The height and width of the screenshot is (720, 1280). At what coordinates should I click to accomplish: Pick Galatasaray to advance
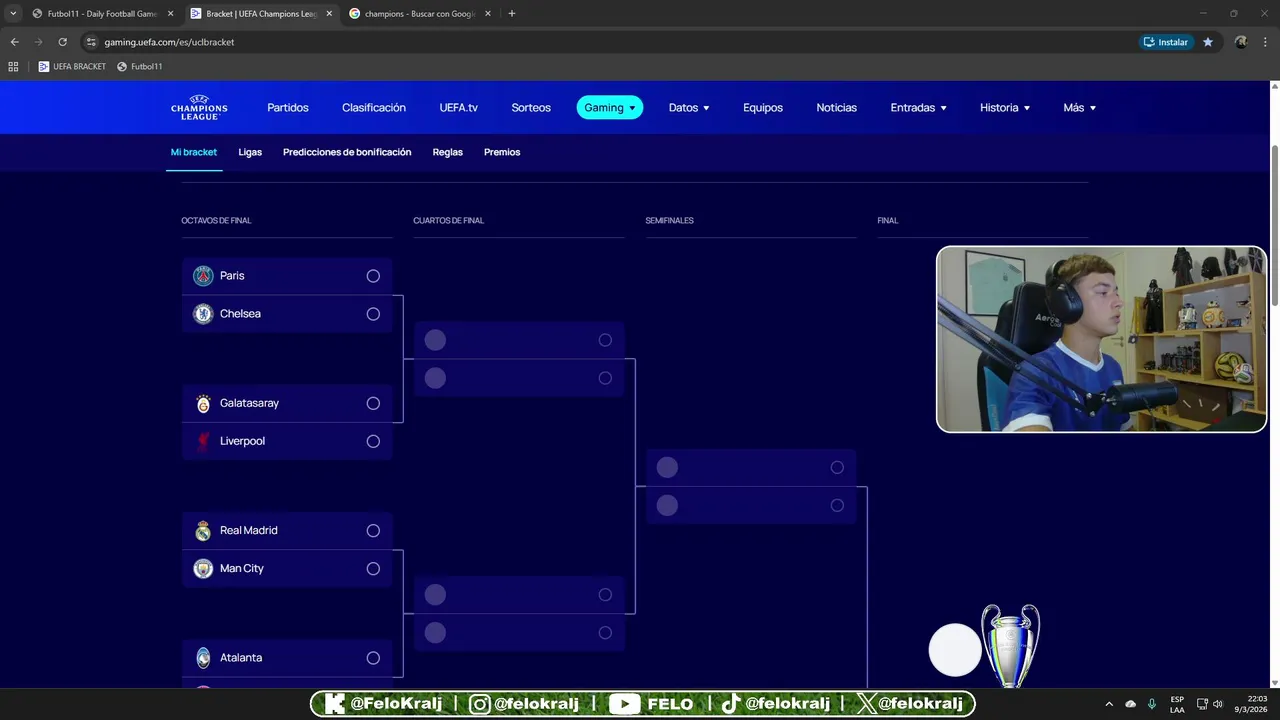pos(373,403)
